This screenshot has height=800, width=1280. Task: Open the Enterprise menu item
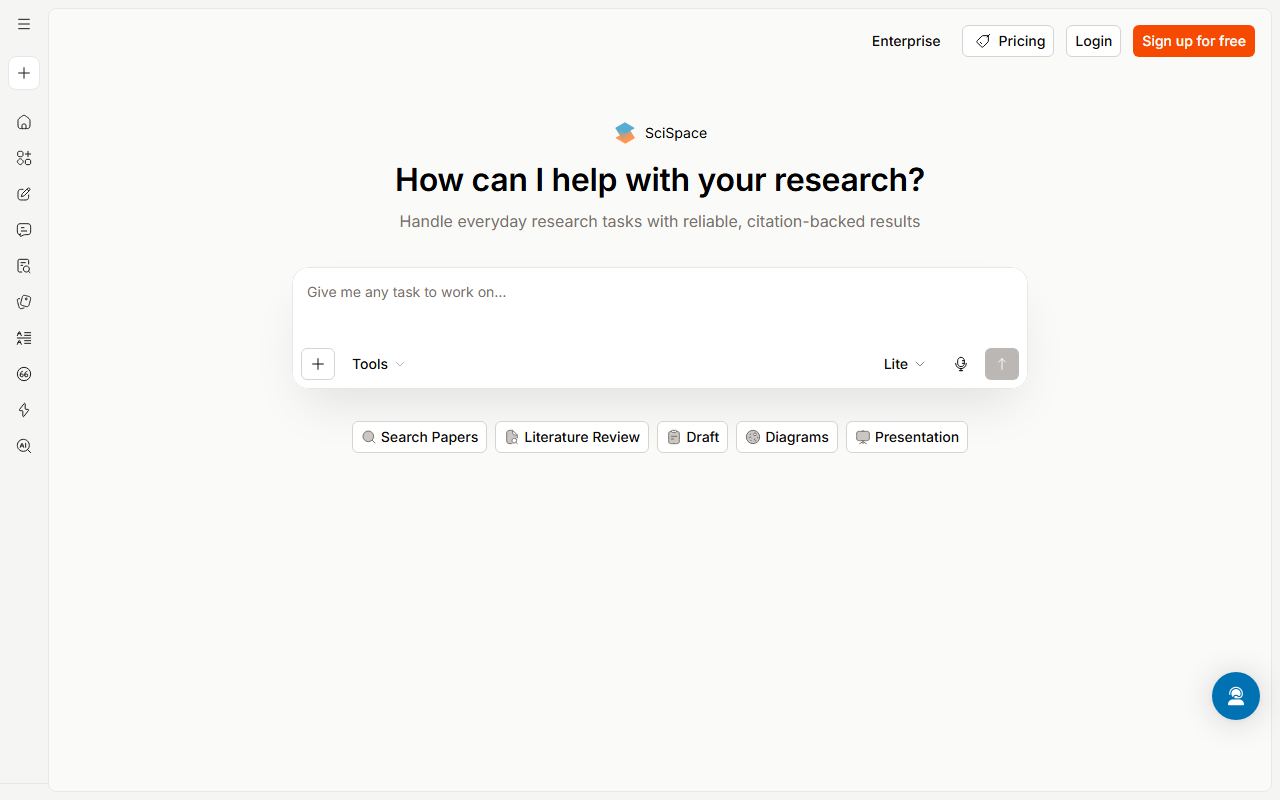tap(906, 41)
